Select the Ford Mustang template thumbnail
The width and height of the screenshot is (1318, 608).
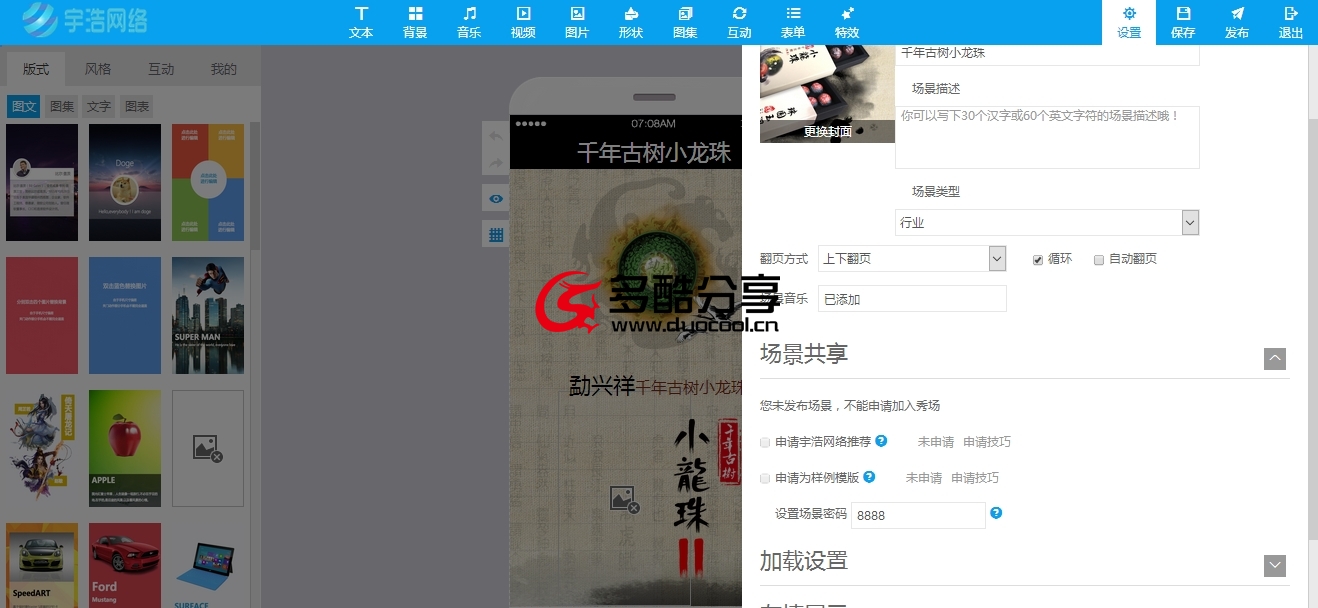pyautogui.click(x=125, y=565)
